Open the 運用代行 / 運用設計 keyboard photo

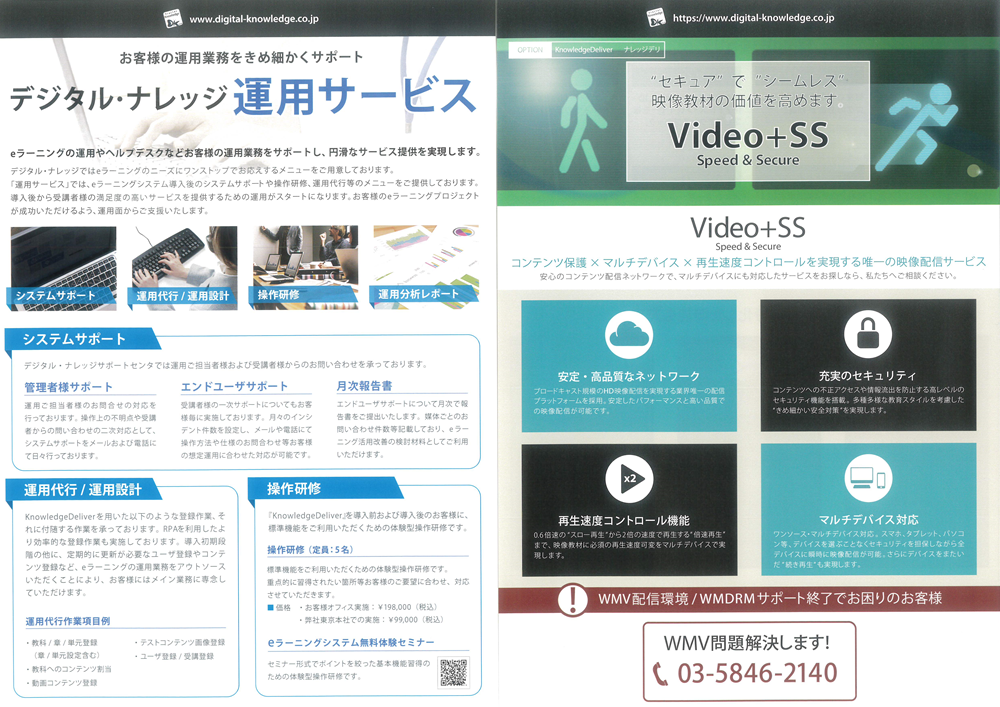(184, 268)
